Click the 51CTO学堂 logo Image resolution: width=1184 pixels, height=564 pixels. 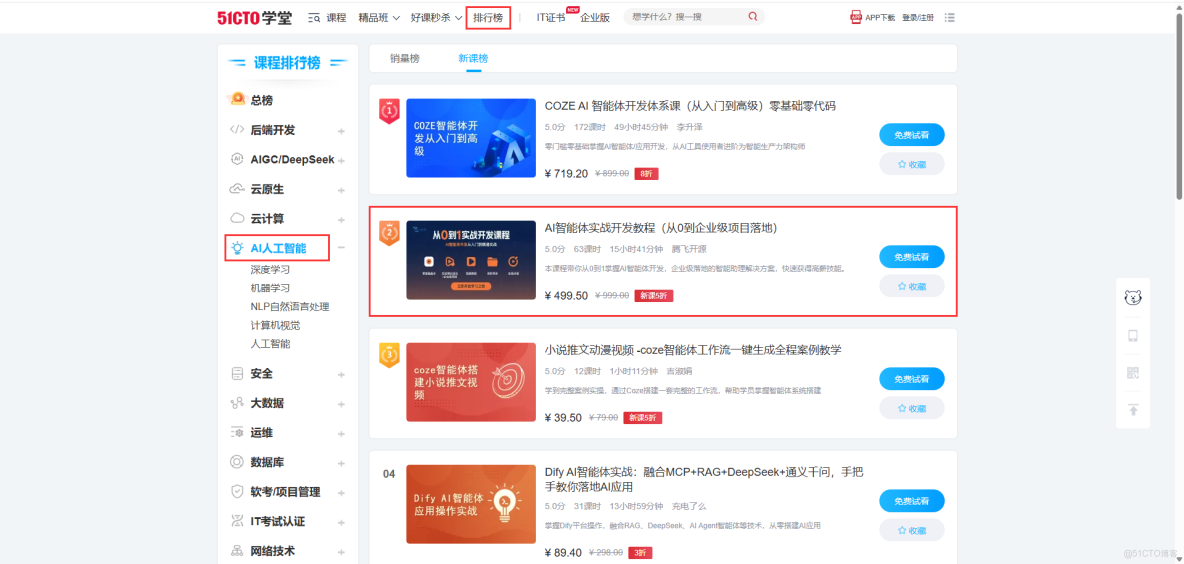[x=254, y=18]
